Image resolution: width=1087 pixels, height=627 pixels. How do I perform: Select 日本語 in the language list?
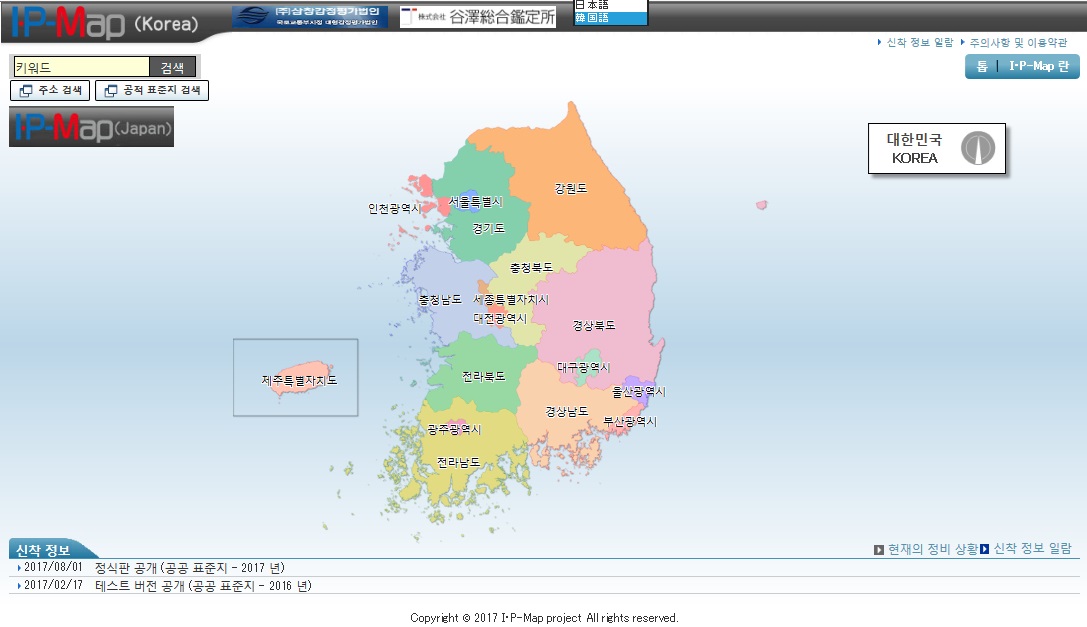(x=610, y=5)
